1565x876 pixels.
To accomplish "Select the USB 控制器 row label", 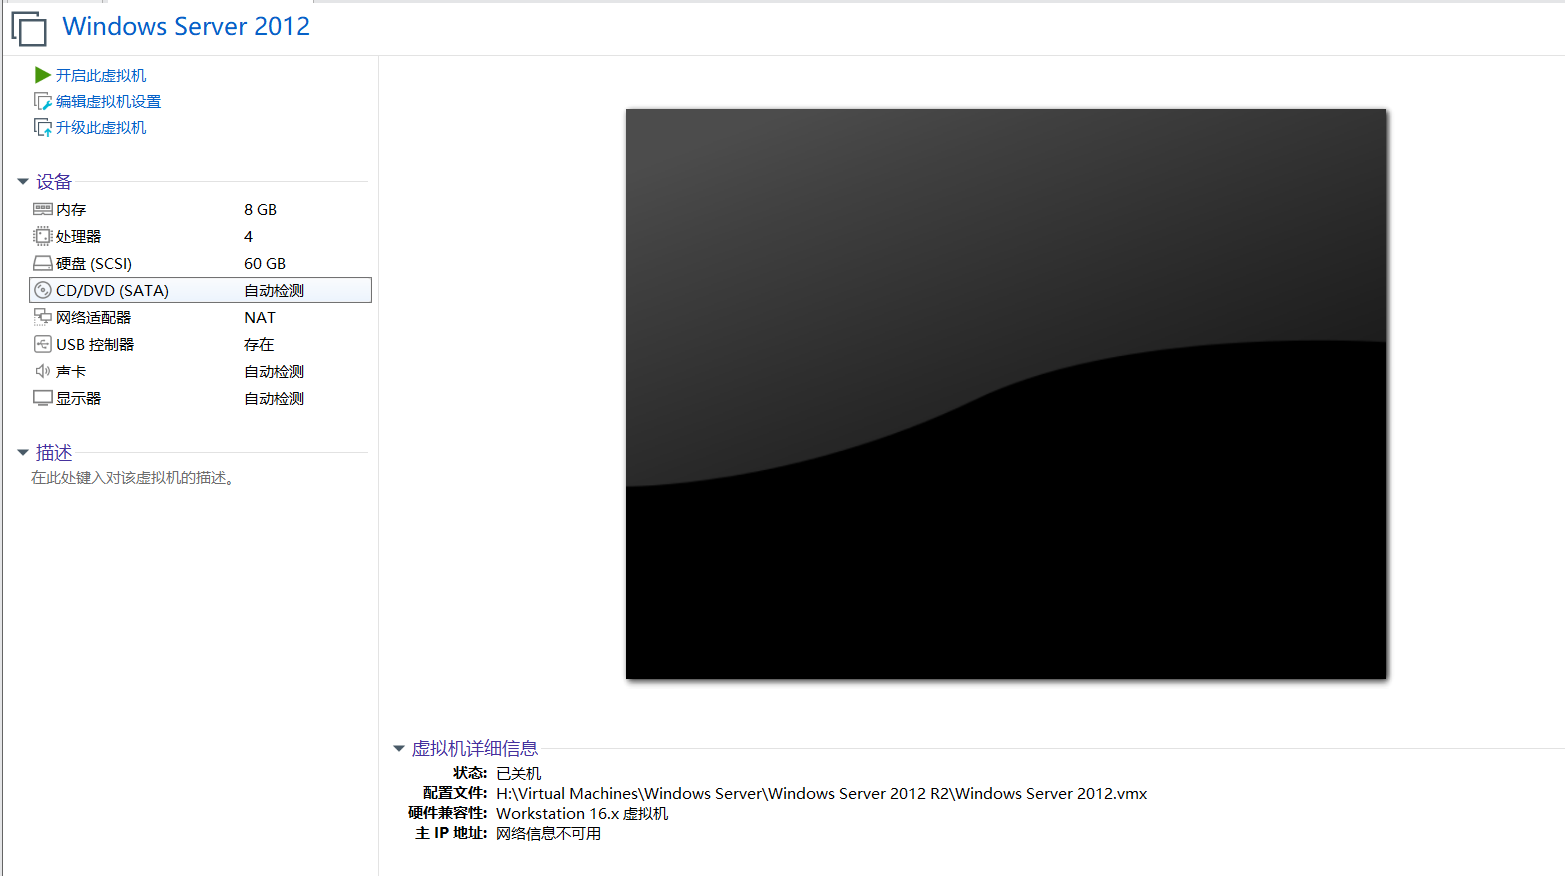I will tap(95, 344).
